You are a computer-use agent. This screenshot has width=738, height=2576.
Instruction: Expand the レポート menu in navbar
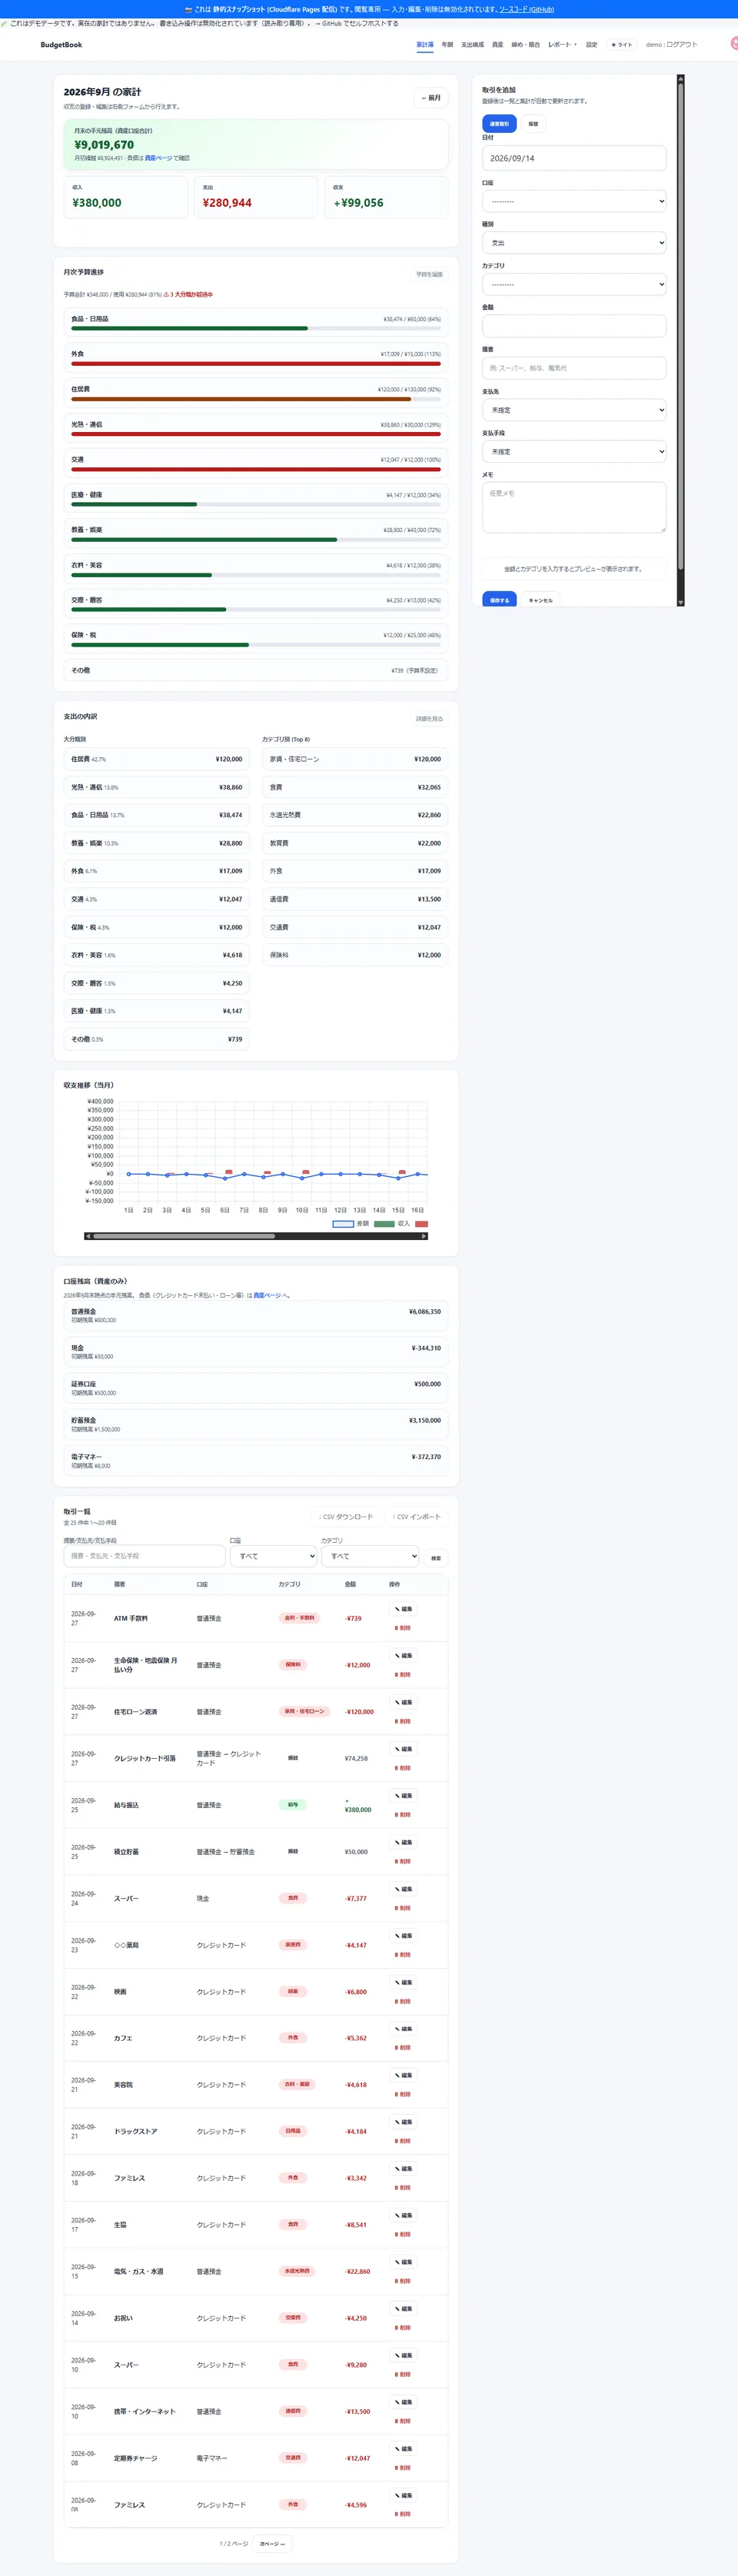[x=562, y=45]
